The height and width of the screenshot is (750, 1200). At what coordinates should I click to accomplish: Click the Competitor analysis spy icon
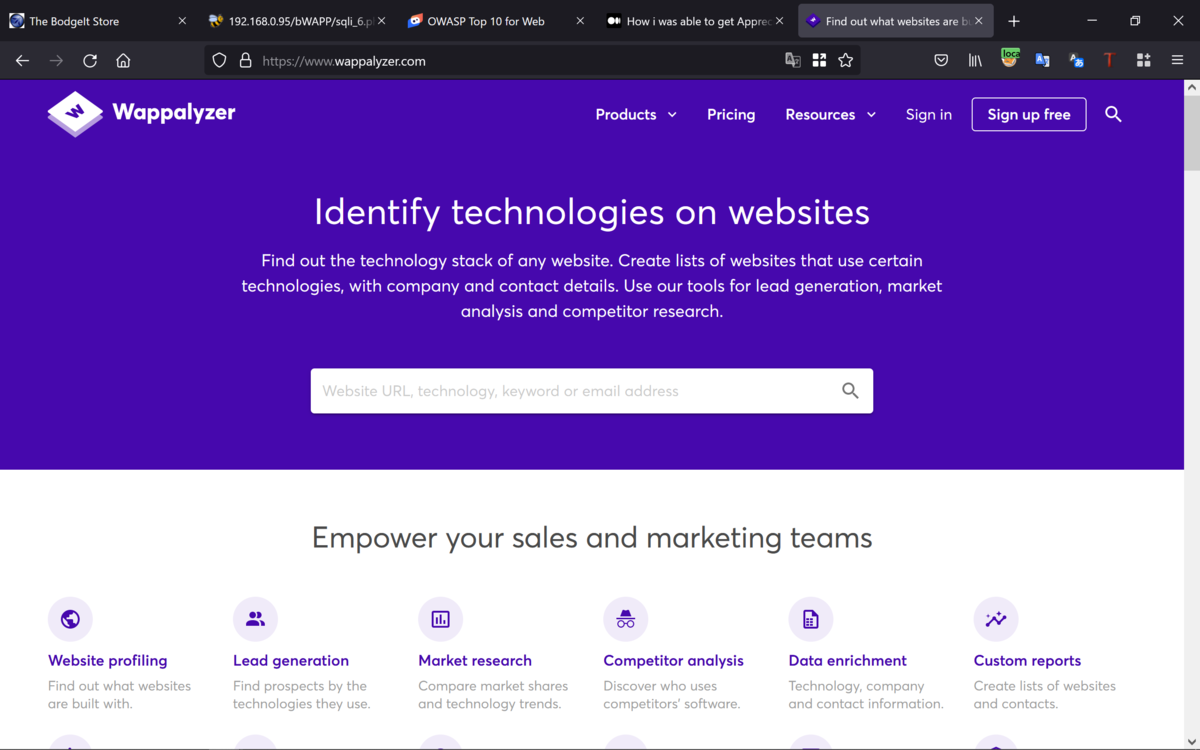tap(626, 619)
